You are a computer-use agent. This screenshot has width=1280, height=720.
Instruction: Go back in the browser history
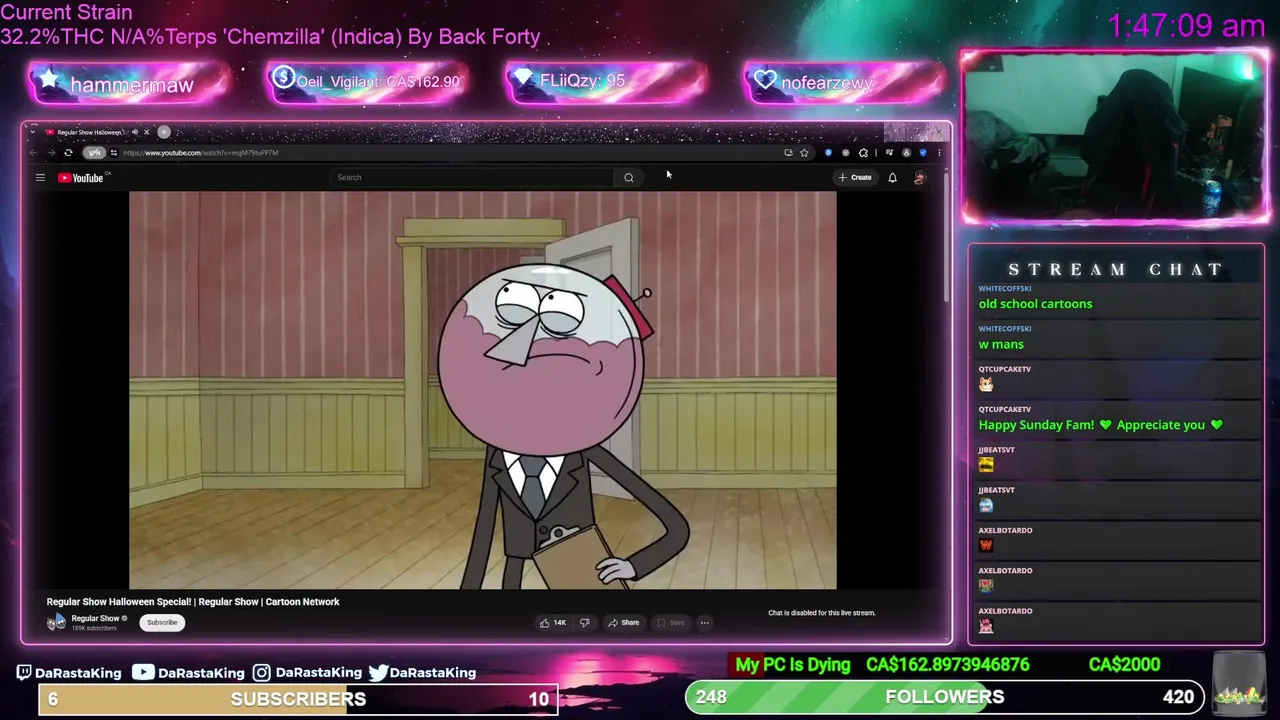pyautogui.click(x=33, y=153)
